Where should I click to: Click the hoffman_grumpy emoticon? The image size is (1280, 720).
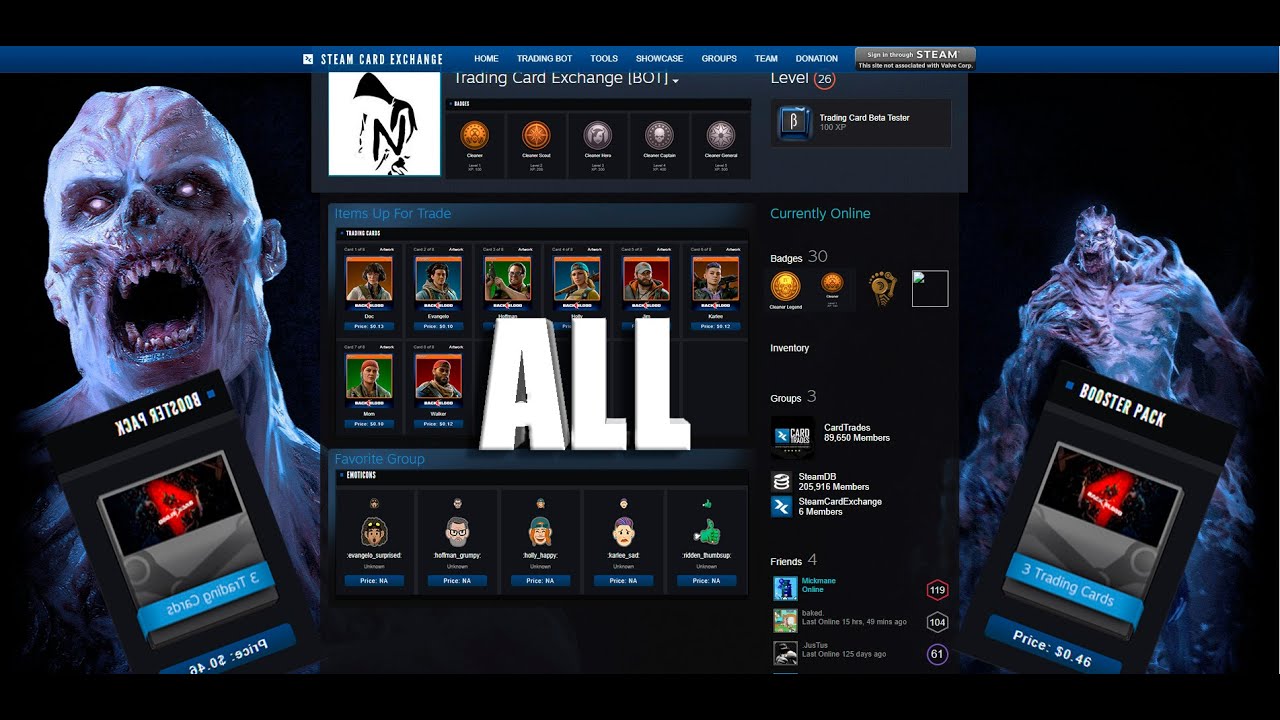pos(457,530)
